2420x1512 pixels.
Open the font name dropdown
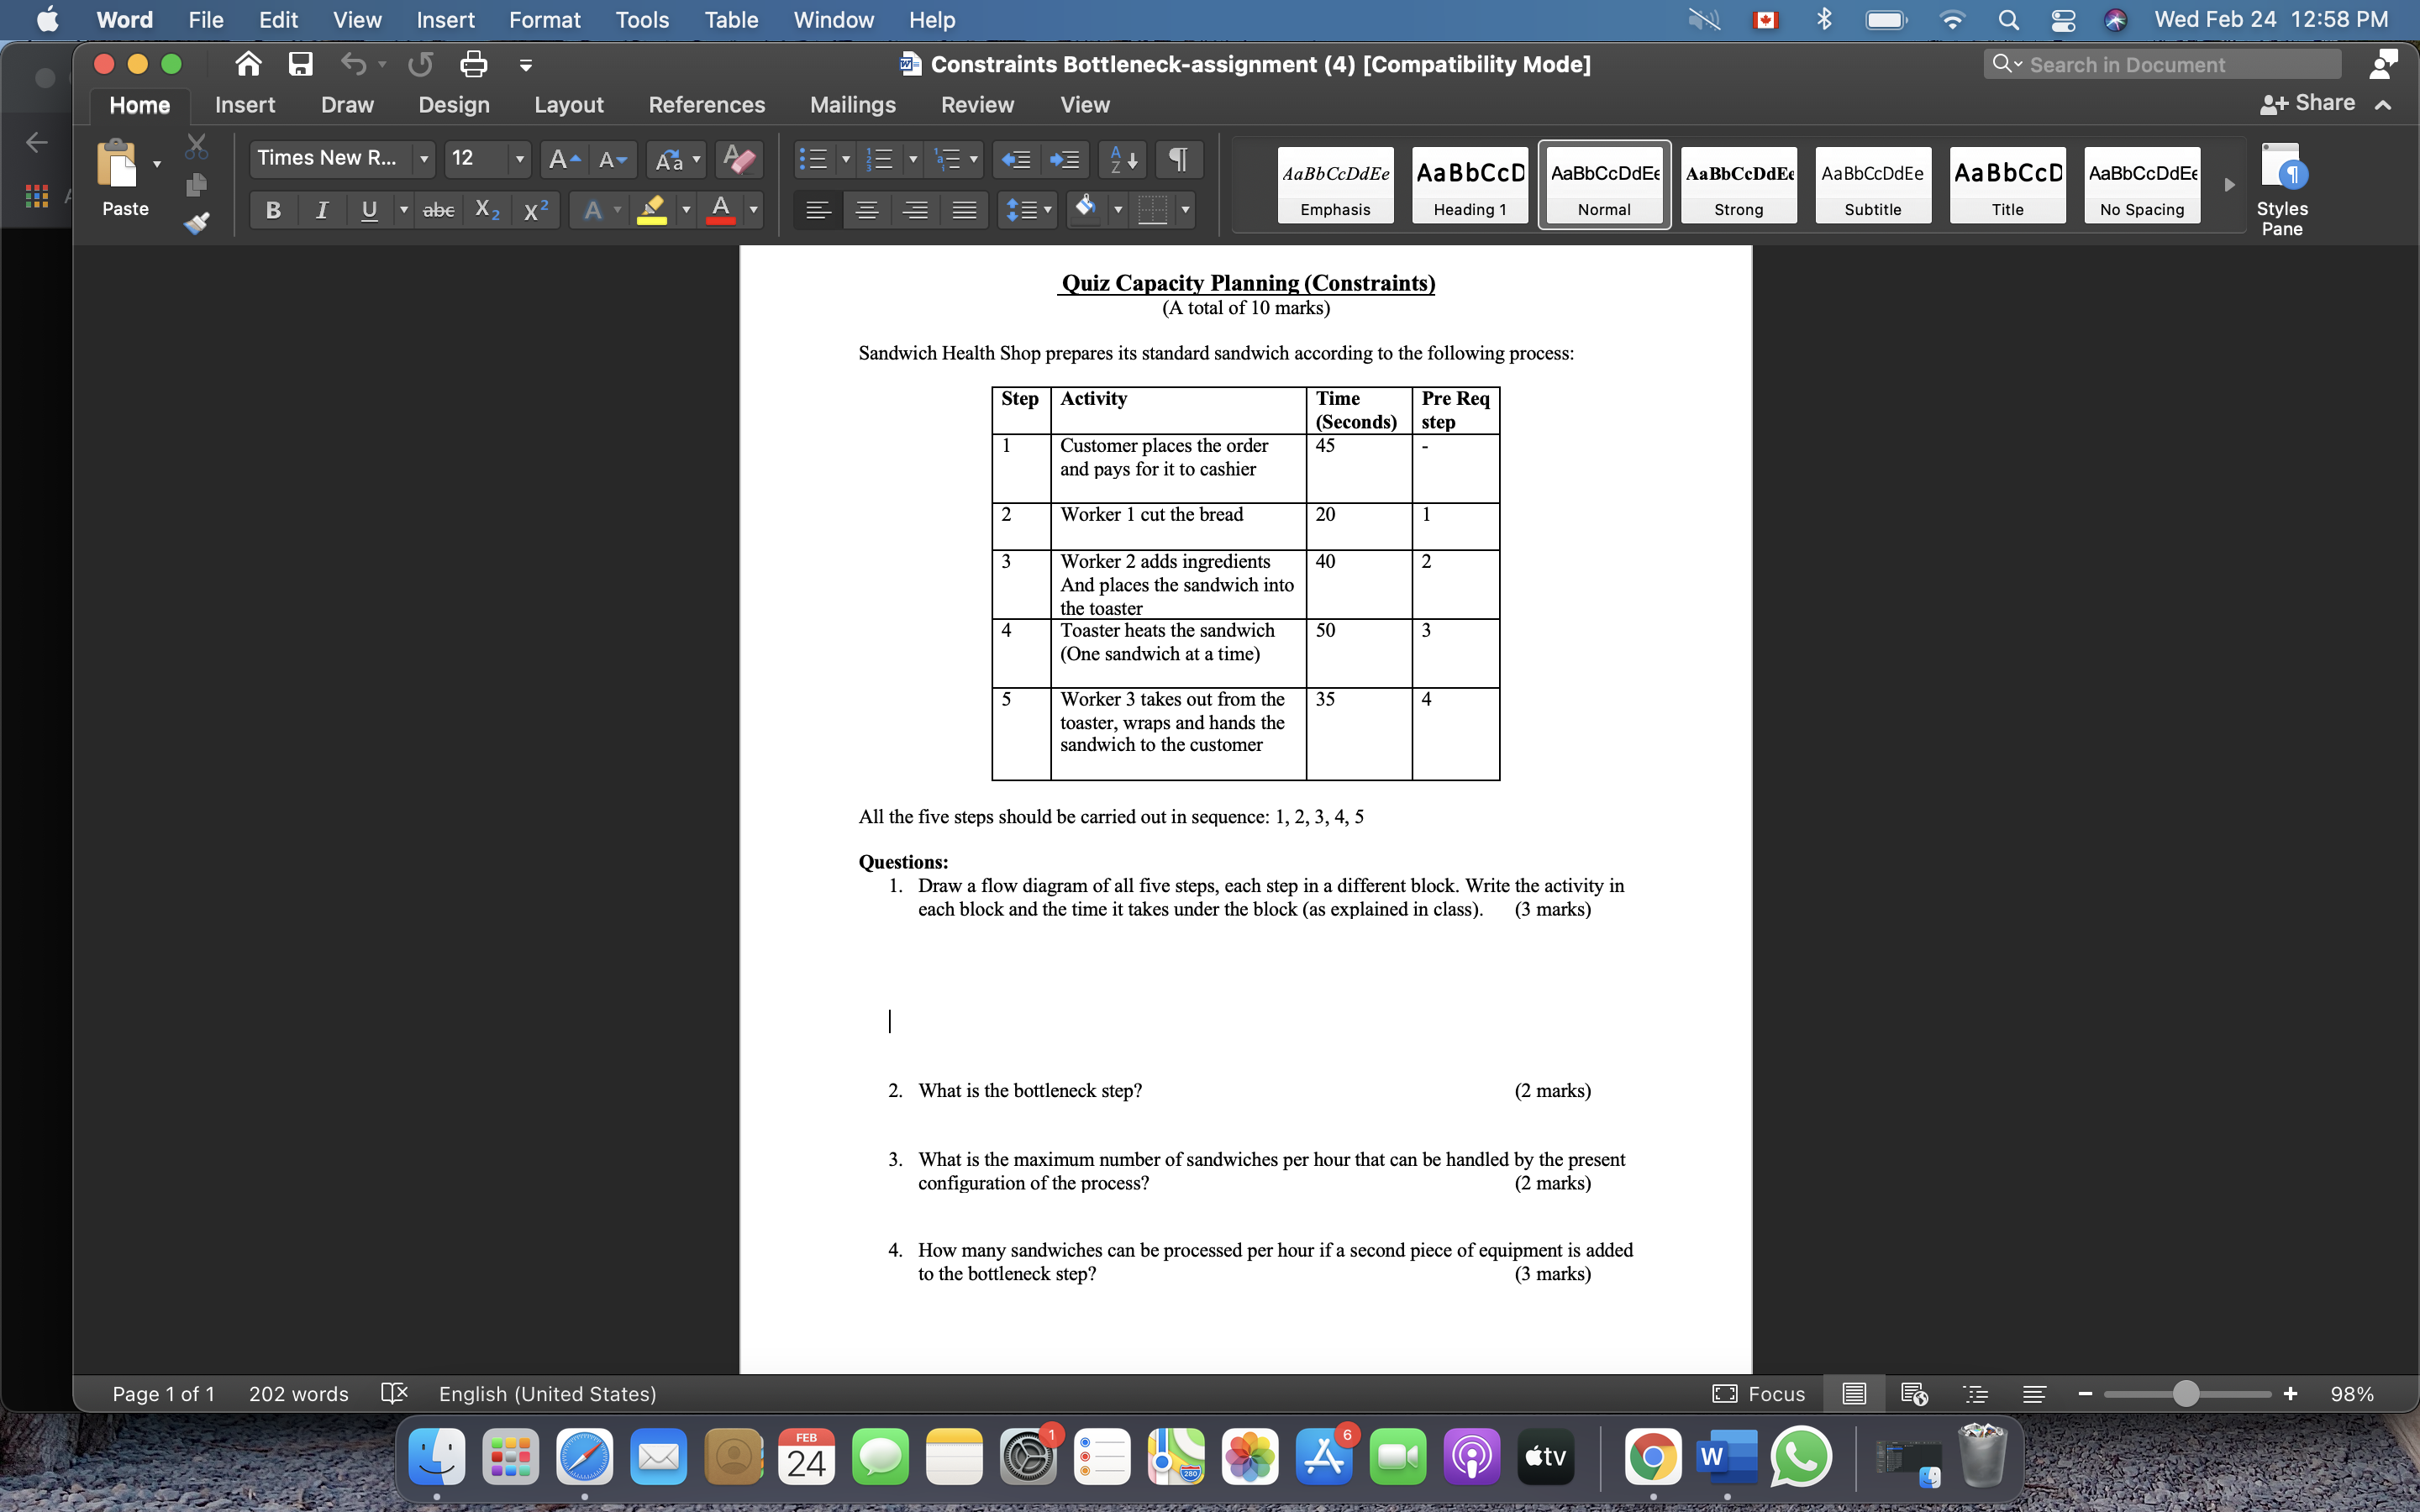click(423, 158)
